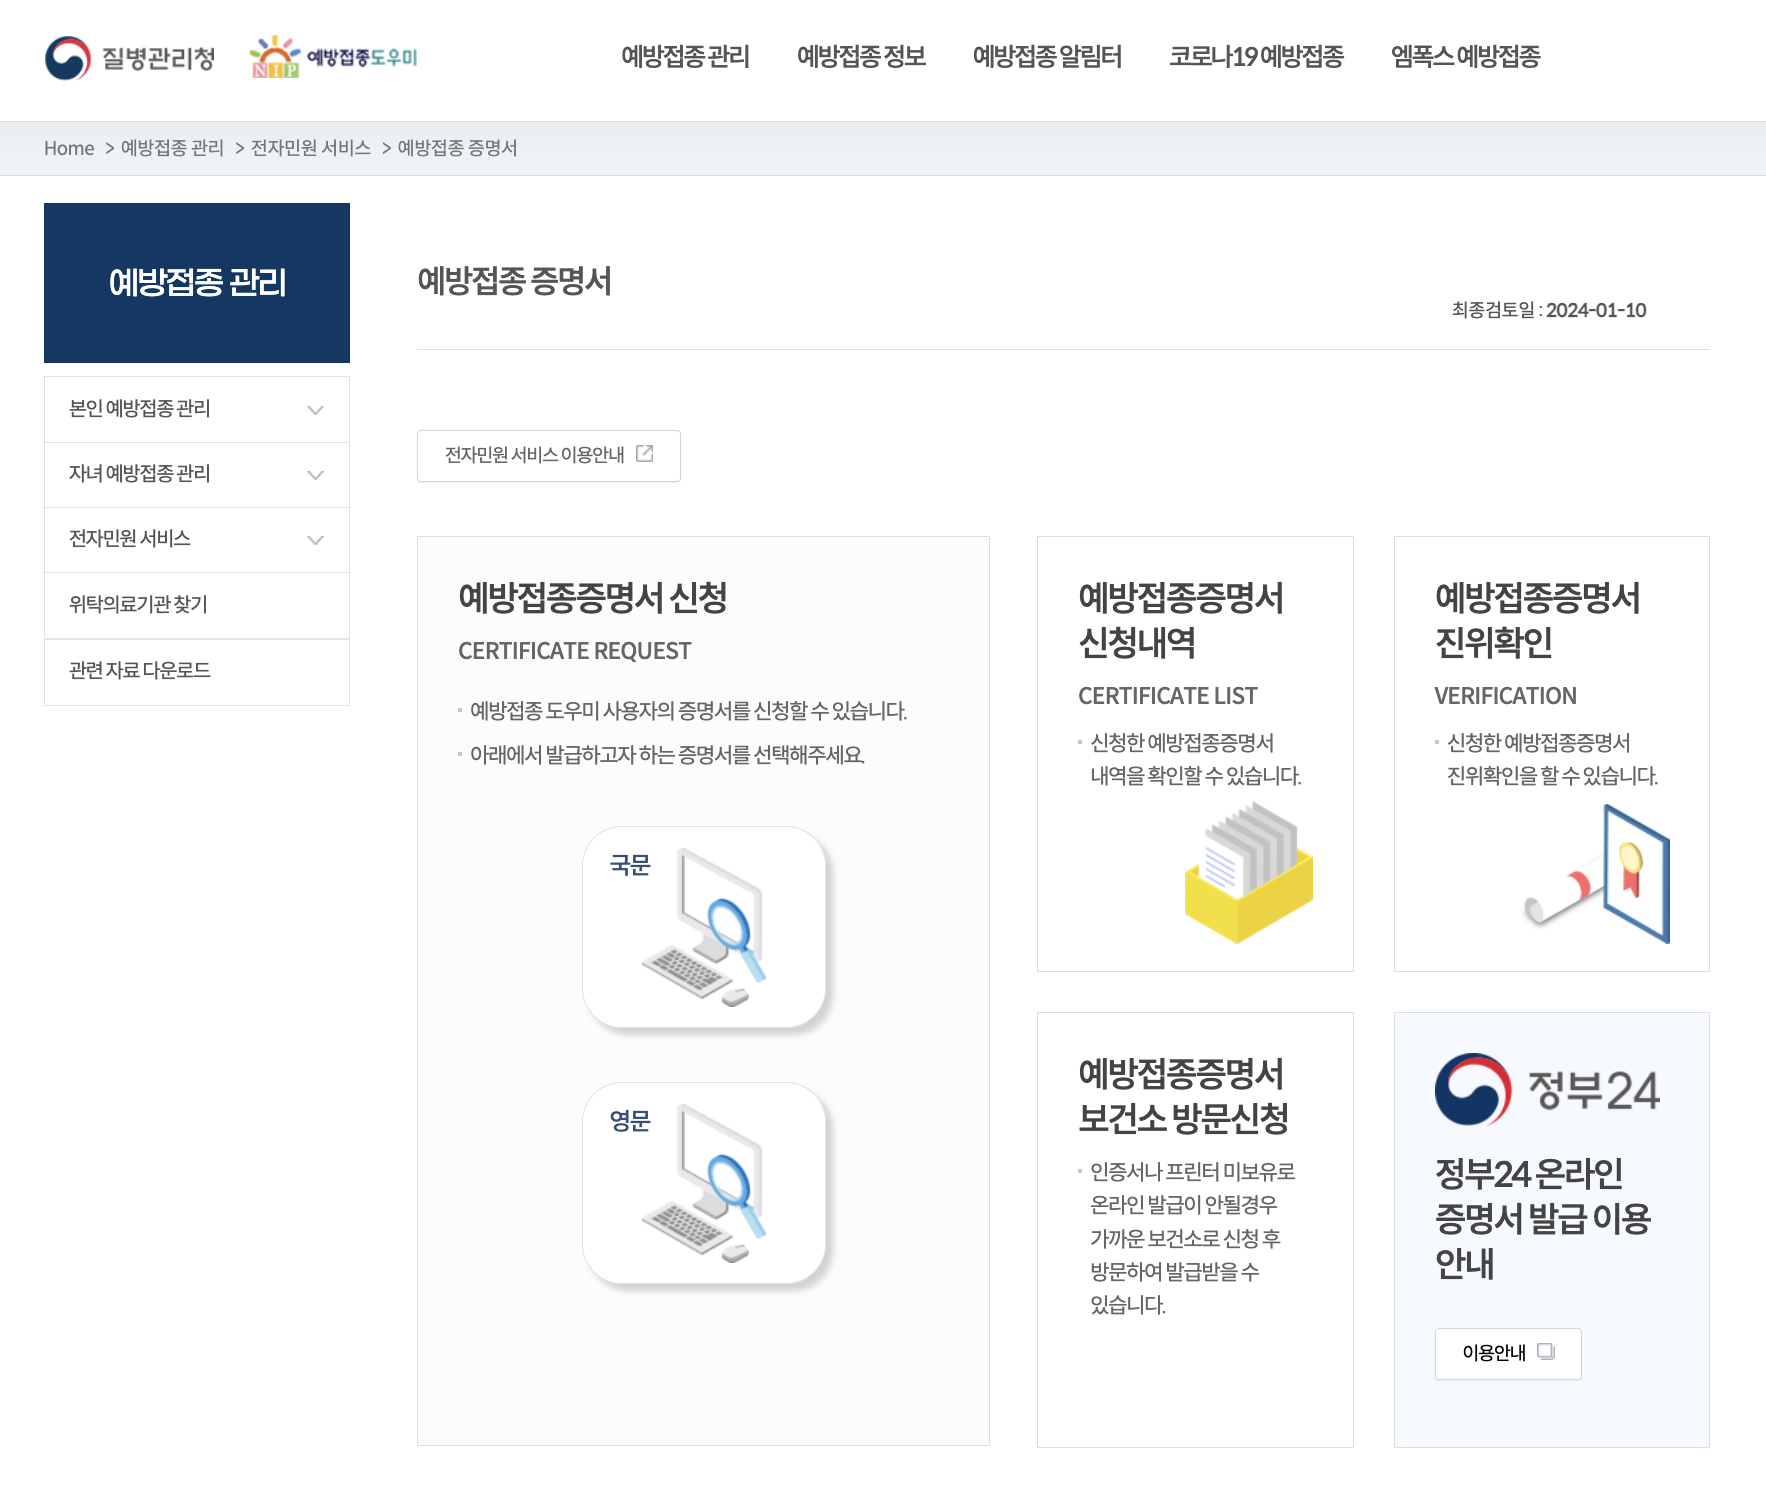The height and width of the screenshot is (1500, 1766).
Task: Click 예방접종 관리 sidebar header
Action: tap(197, 283)
